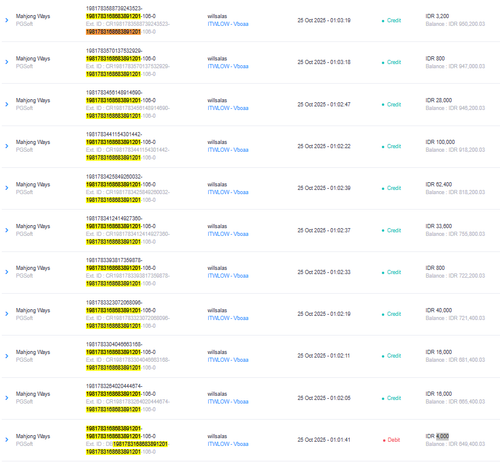Click the 'IDR 62,400' amount
Screen dimensions: 500x467
pyautogui.click(x=439, y=184)
